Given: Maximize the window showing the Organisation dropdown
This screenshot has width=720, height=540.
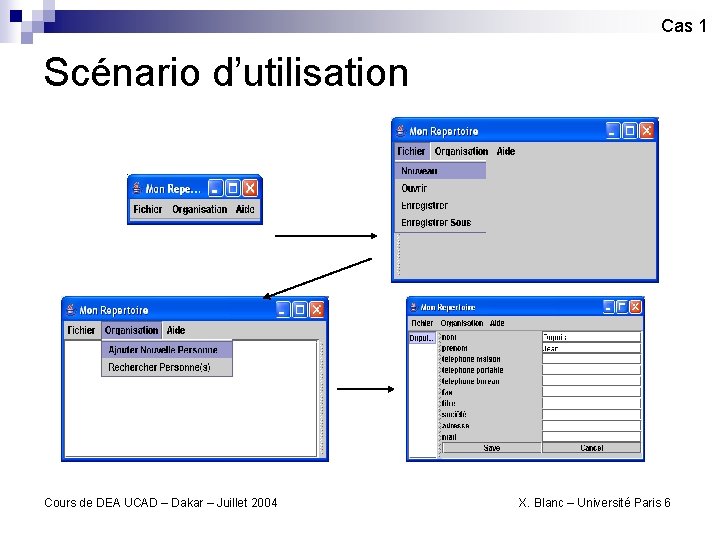Looking at the screenshot, I should tap(300, 310).
